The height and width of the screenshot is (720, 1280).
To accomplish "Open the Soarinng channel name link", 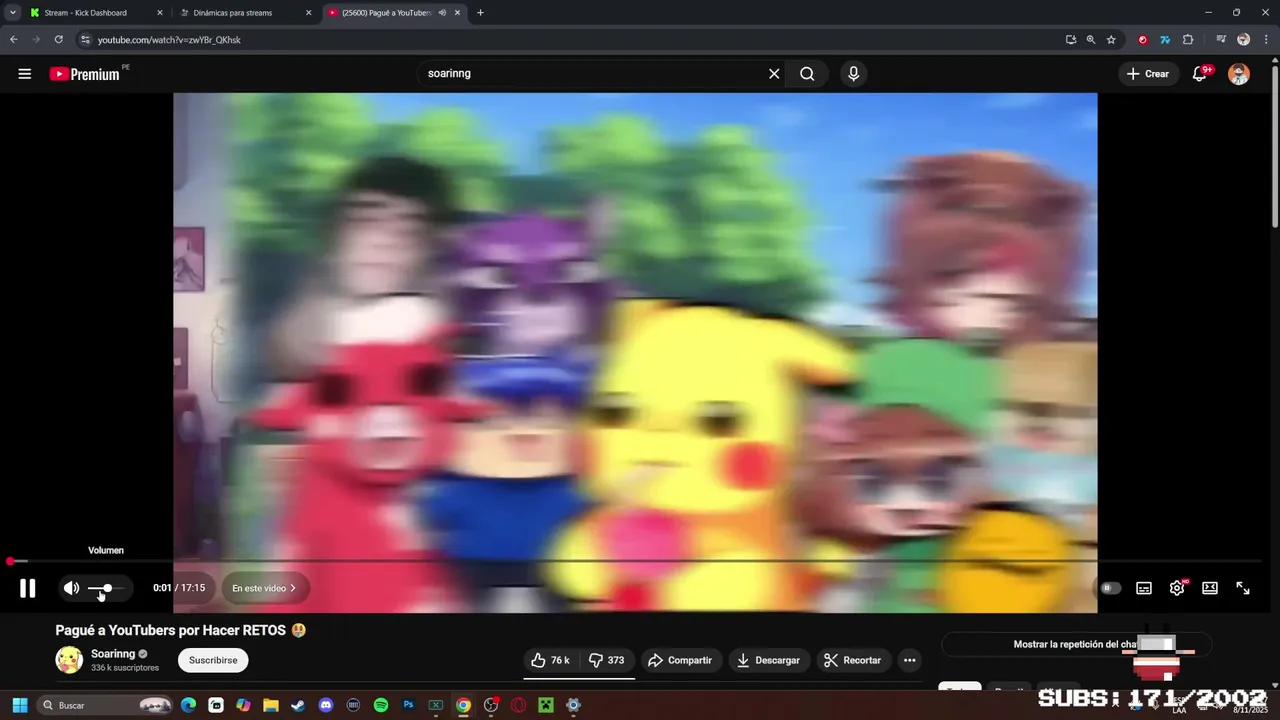I will (113, 654).
